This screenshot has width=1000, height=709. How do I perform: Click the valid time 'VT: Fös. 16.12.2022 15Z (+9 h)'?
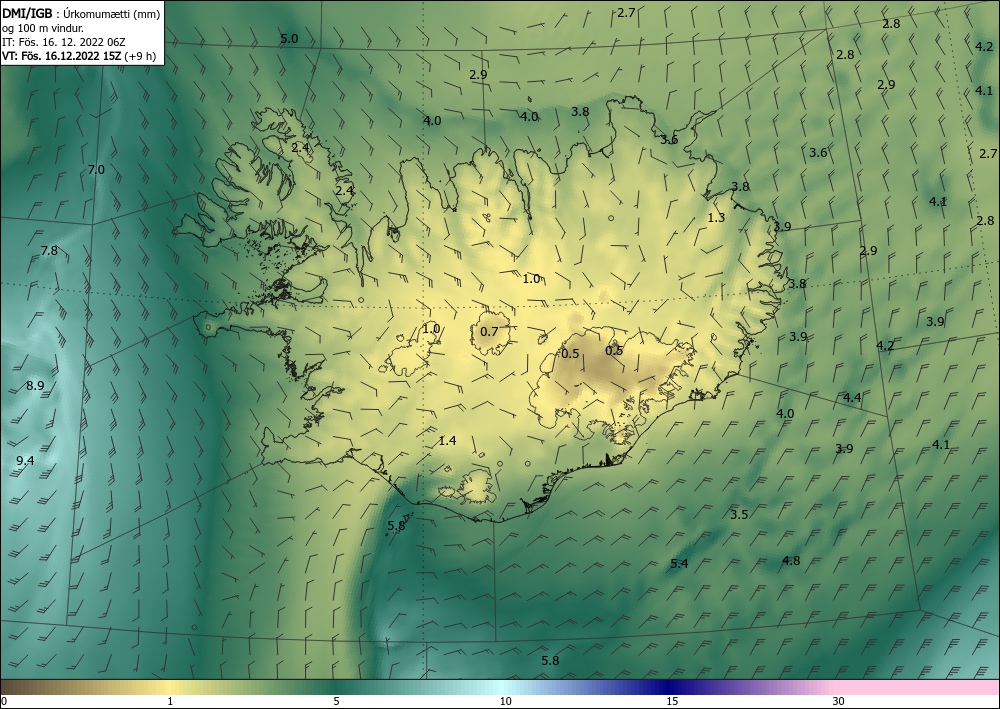click(x=79, y=55)
